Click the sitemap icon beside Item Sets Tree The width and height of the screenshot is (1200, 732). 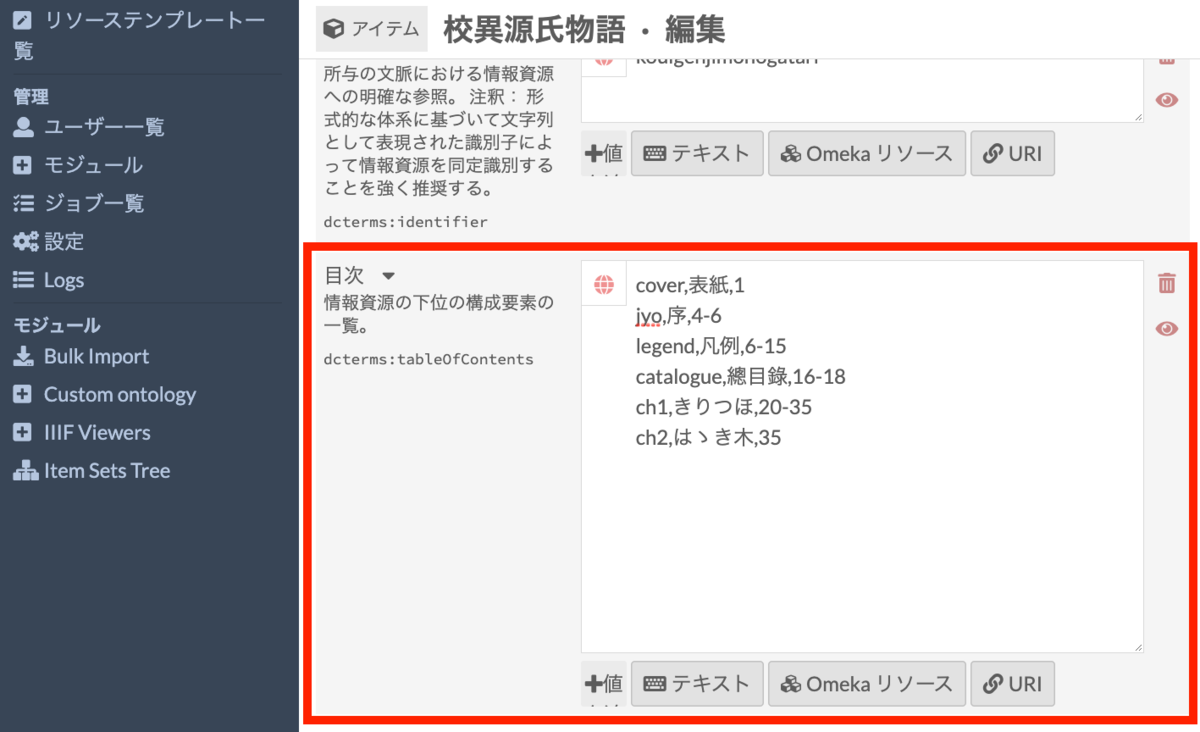coord(25,470)
